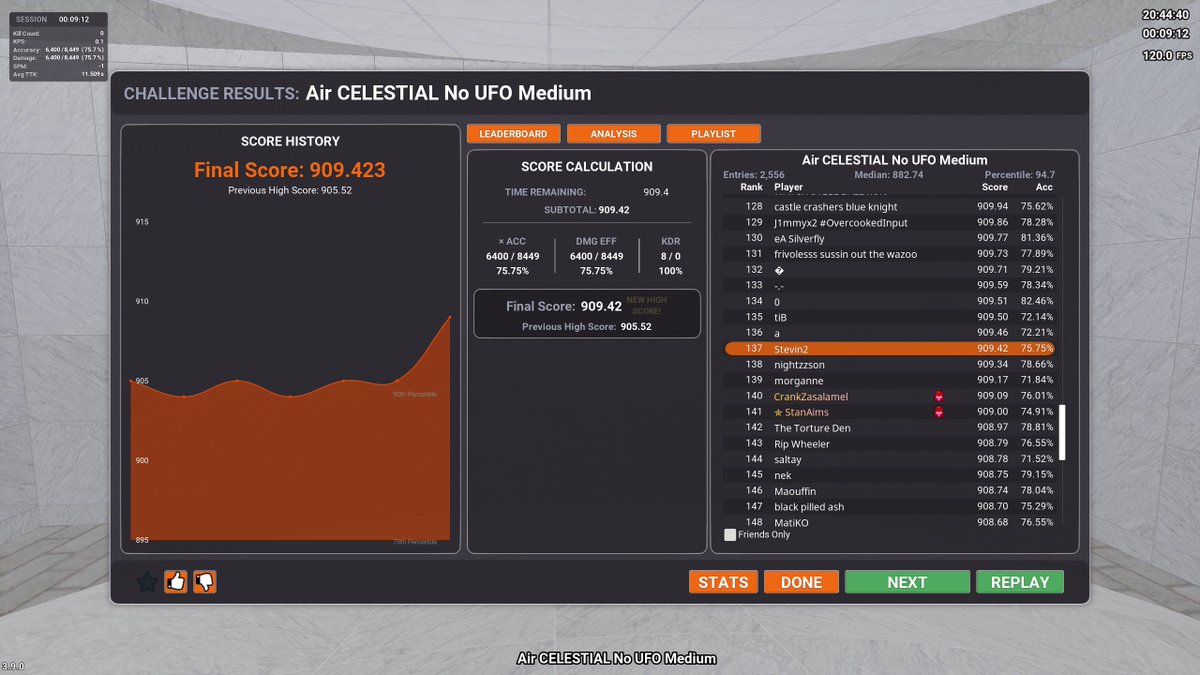Click the Acc column header
The image size is (1200, 675).
pyautogui.click(x=1044, y=187)
